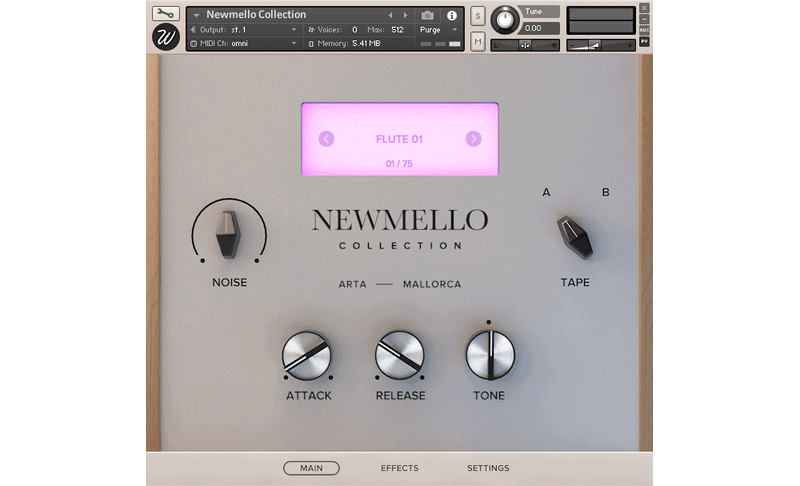
Task: Click the 01 / 75 preset counter
Action: click(x=399, y=164)
